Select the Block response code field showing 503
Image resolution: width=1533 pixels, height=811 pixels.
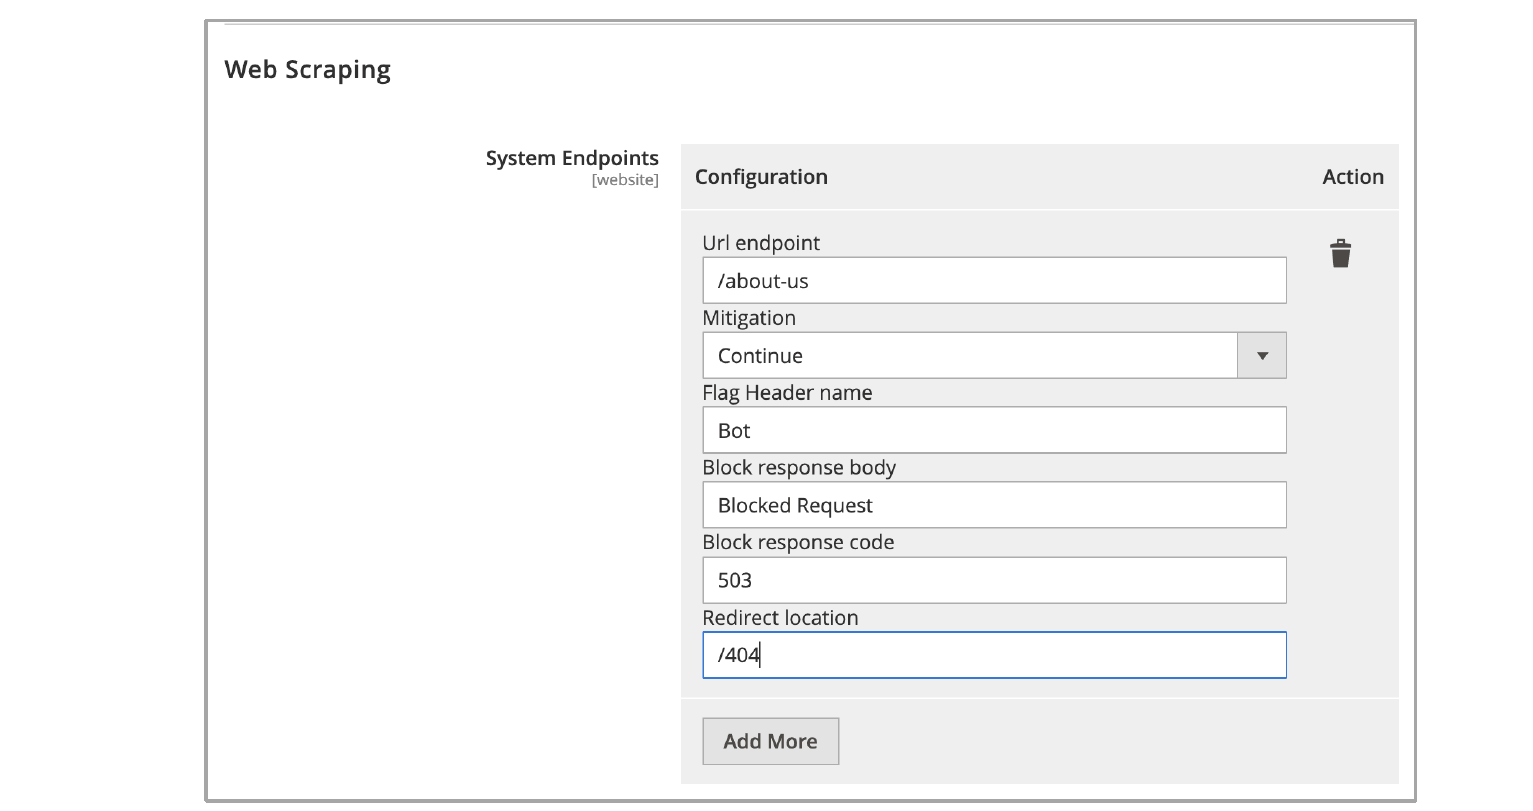tap(994, 580)
